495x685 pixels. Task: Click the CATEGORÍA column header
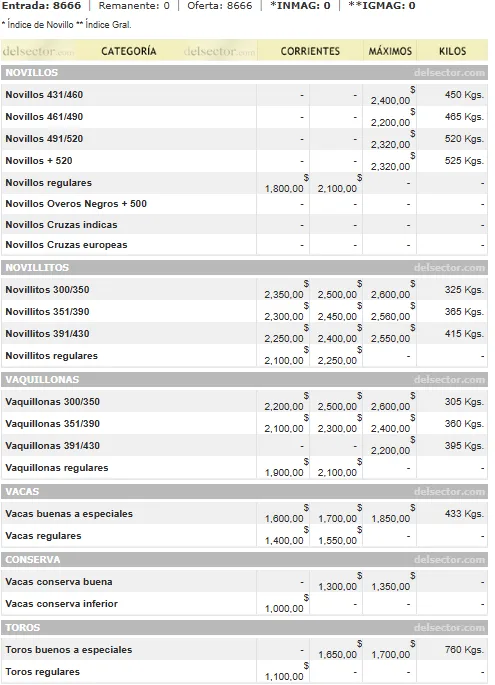(x=129, y=51)
